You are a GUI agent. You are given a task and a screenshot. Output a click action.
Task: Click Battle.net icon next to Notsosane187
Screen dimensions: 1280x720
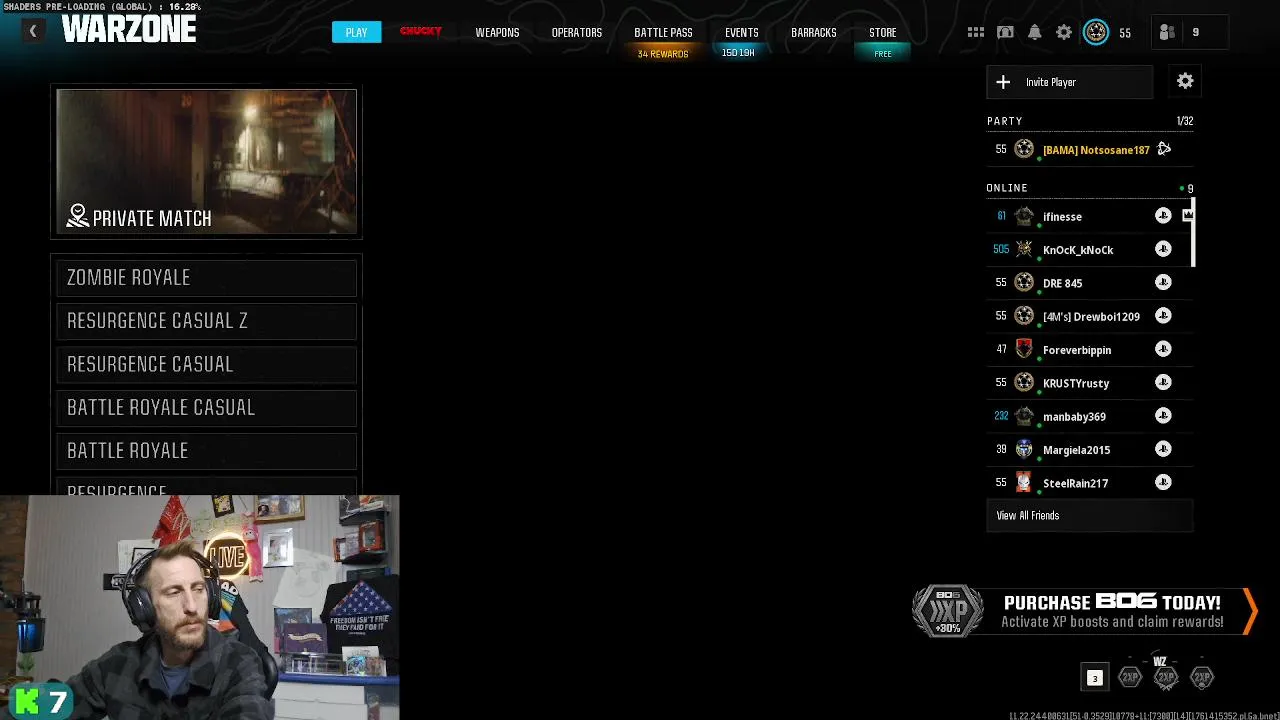1164,149
